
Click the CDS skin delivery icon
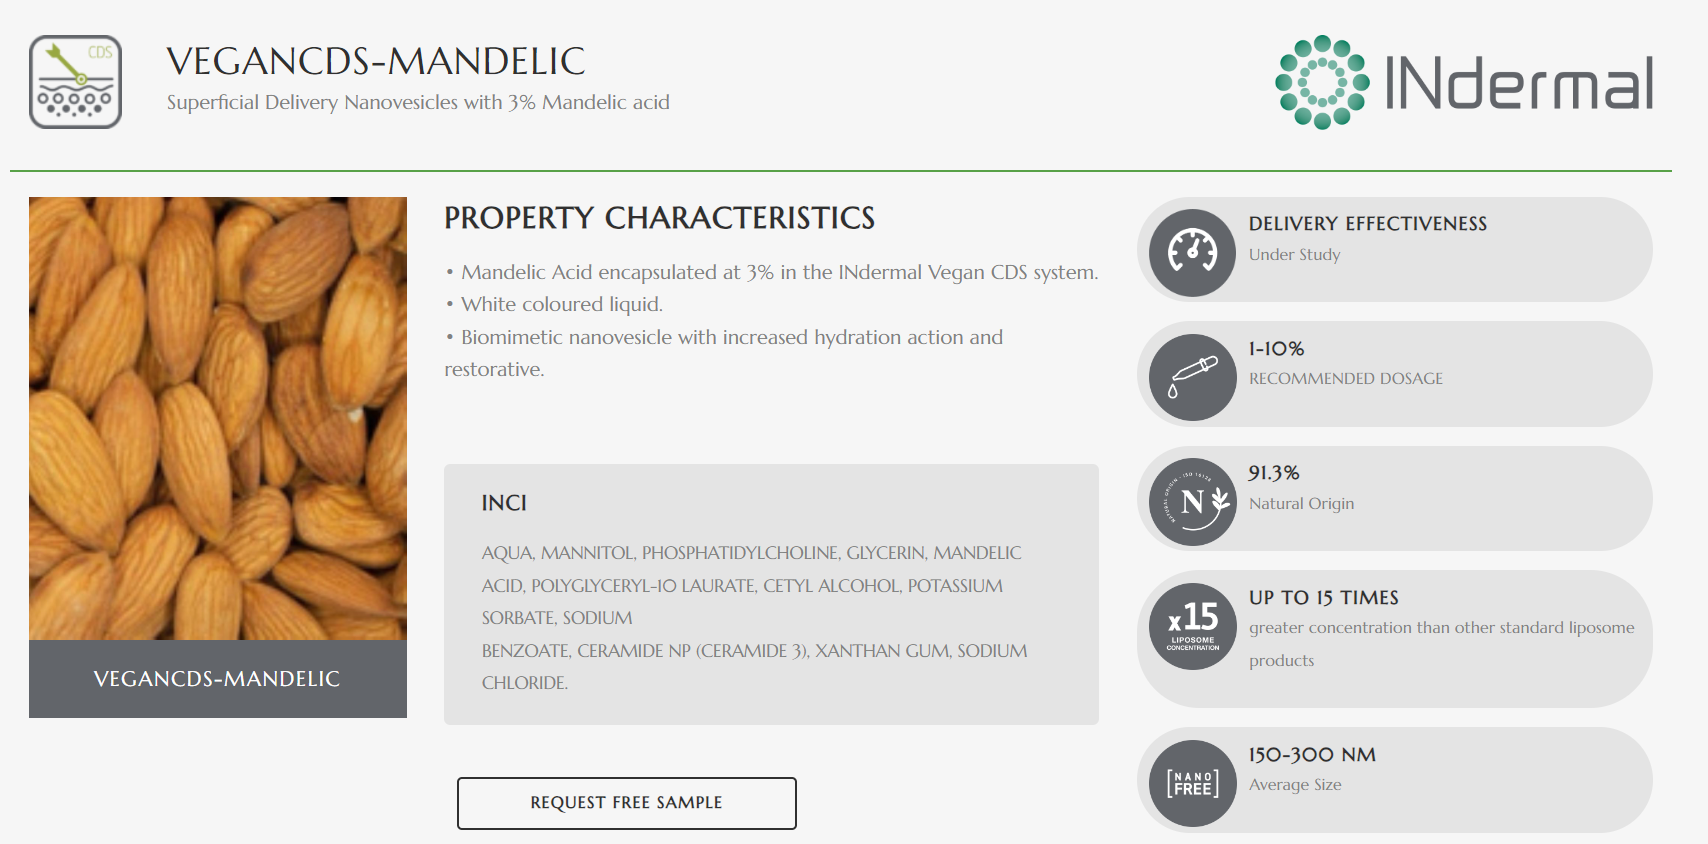tap(75, 82)
